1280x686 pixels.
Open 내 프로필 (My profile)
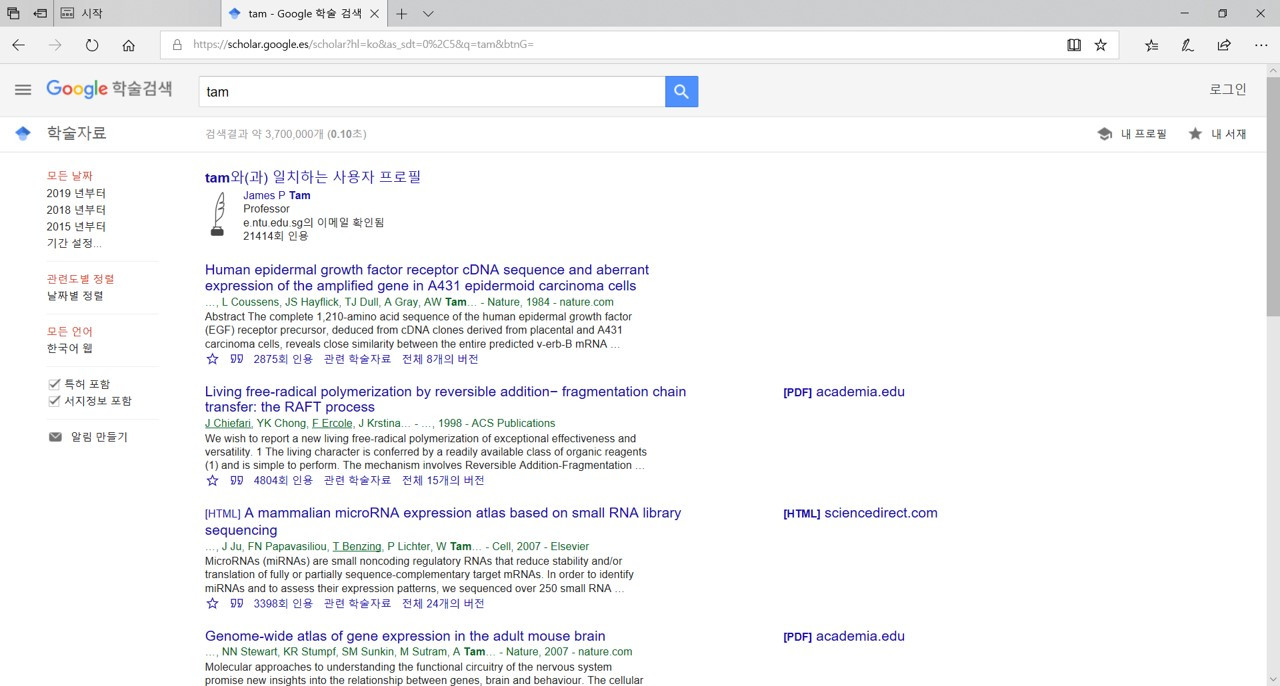(x=1132, y=134)
